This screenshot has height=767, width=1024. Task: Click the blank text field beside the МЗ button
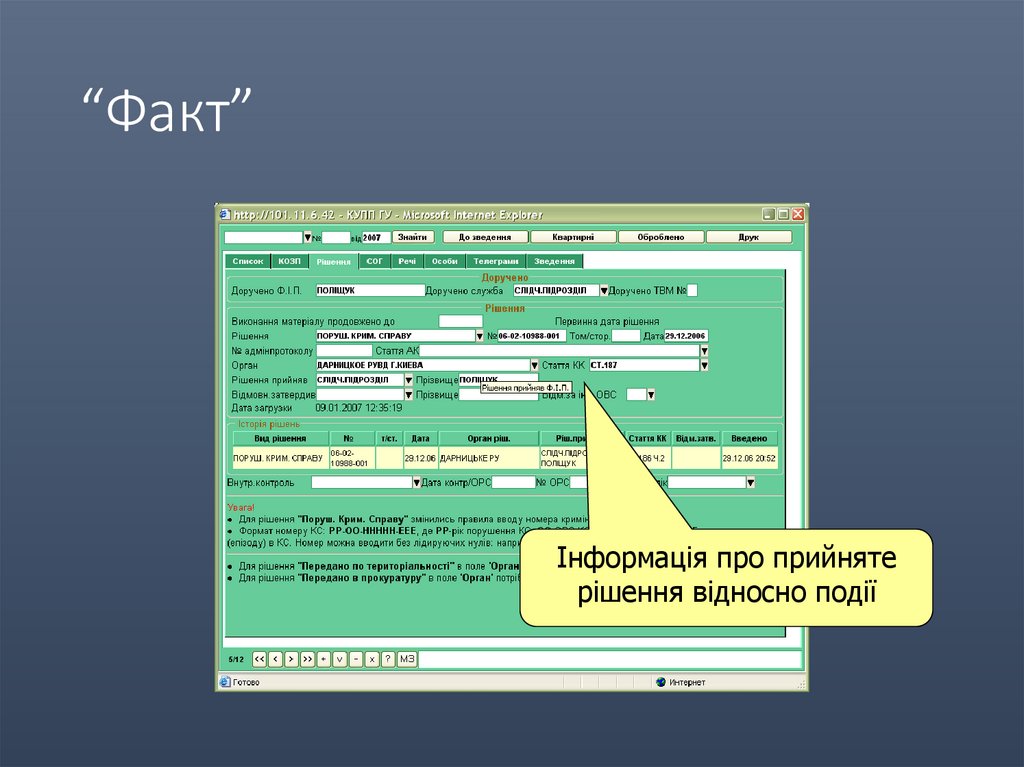point(610,659)
